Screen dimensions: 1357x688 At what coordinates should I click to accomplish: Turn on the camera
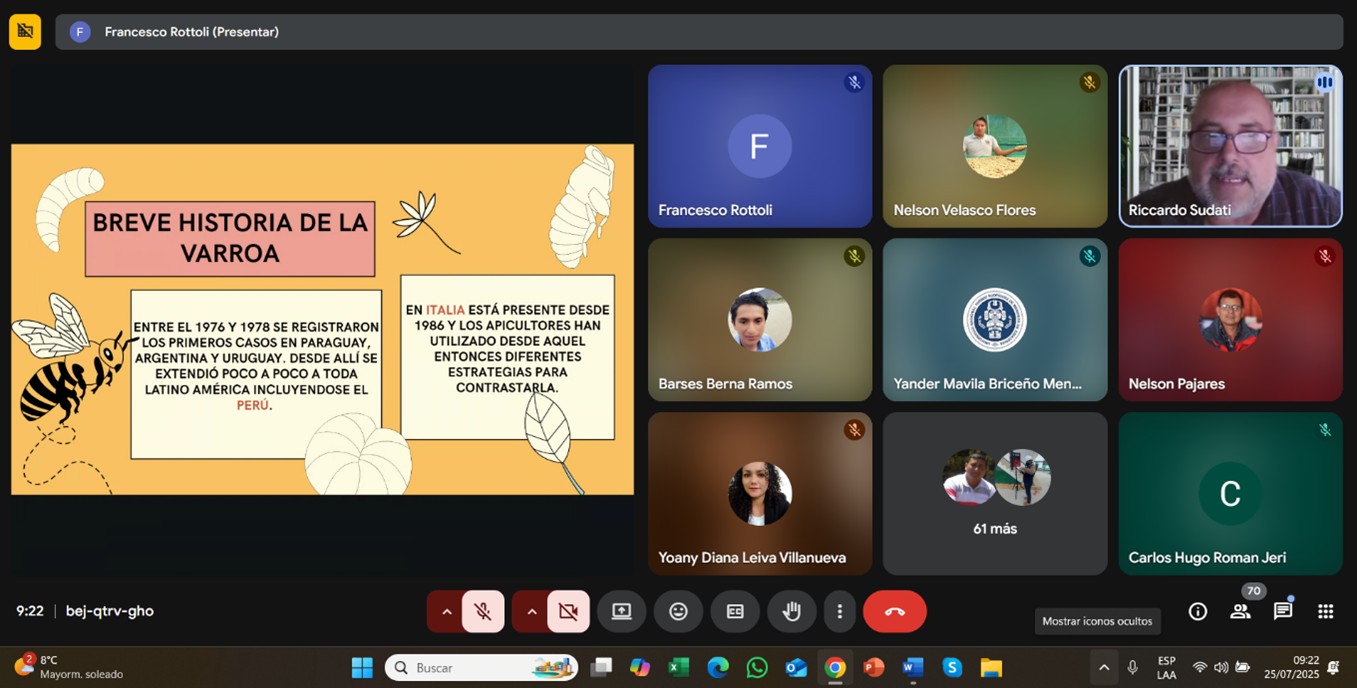(x=568, y=612)
